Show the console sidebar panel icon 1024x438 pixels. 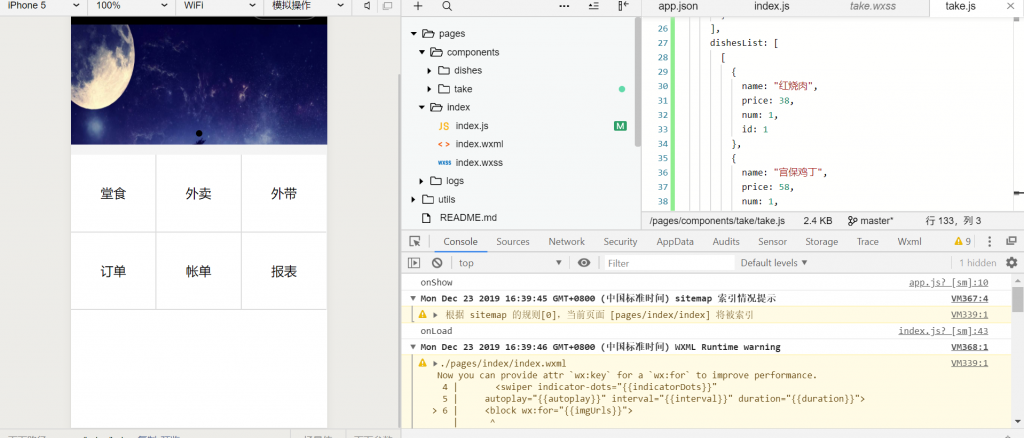tap(414, 262)
